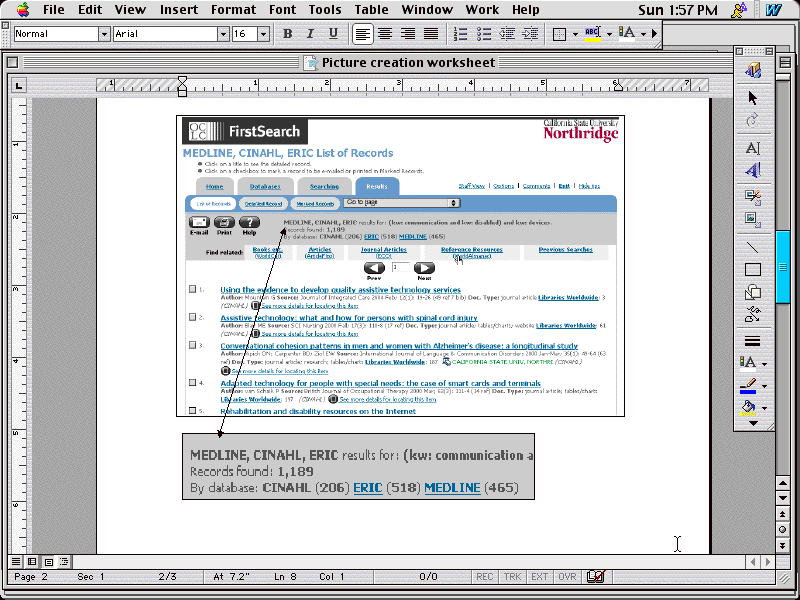The width and height of the screenshot is (800, 600).
Task: Open the Arial font name dropdown
Action: tap(223, 34)
